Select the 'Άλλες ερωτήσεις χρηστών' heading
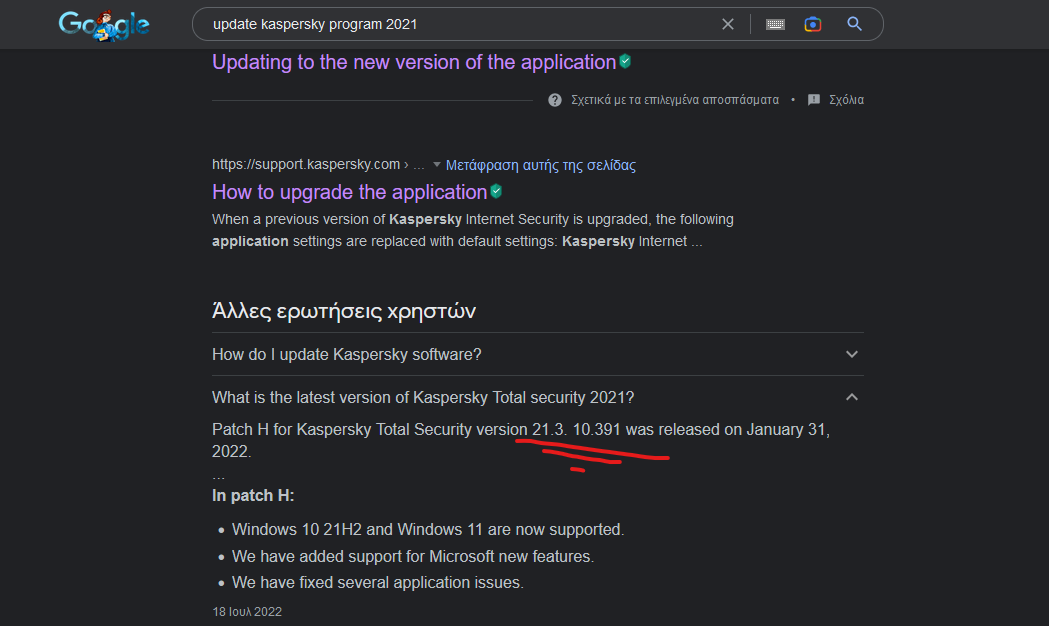 [x=344, y=311]
